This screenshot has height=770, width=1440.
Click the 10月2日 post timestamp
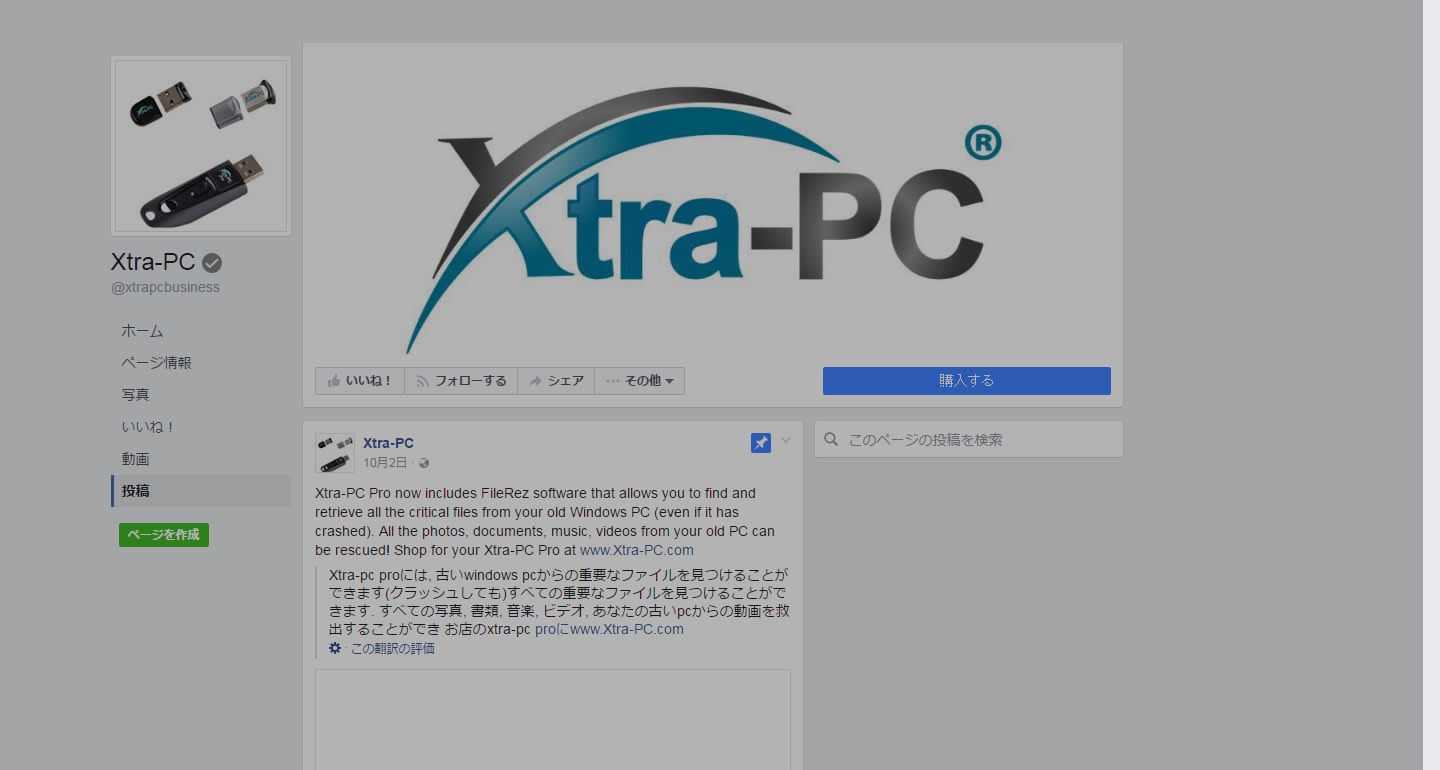(385, 463)
